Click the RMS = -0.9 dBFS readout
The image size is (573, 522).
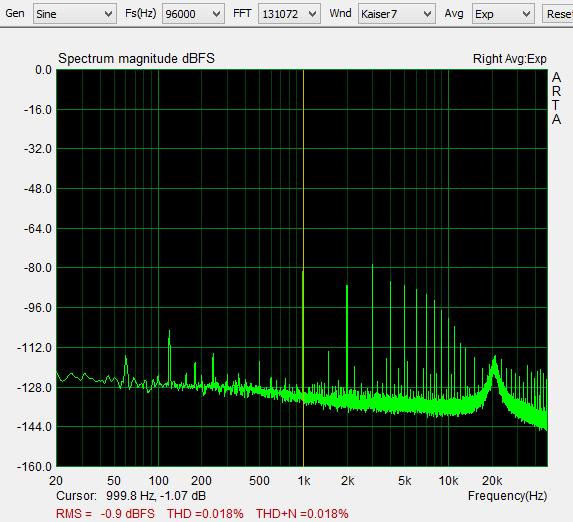105,514
